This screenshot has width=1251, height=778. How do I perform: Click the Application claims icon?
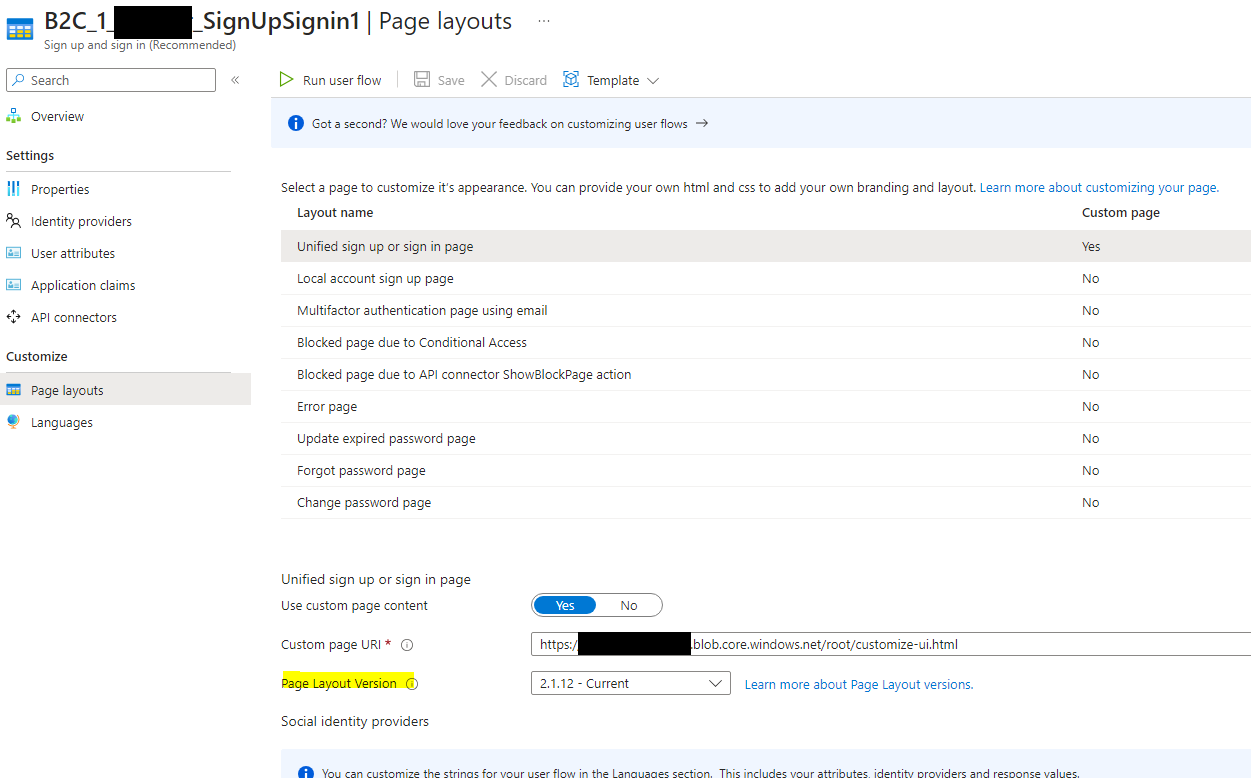pyautogui.click(x=14, y=285)
